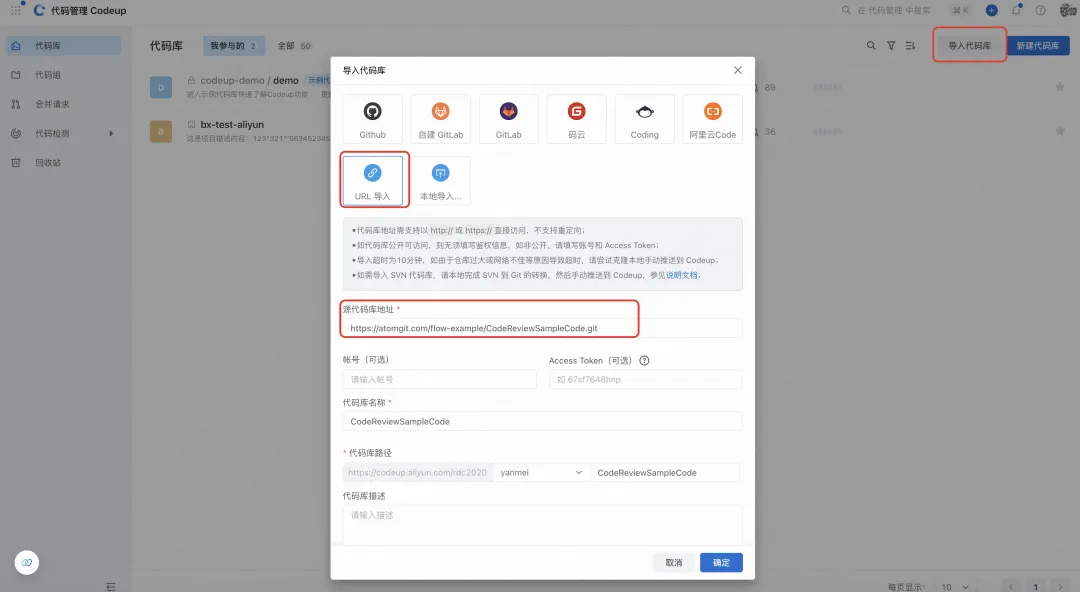Open 合并请求 in sidebar
Image resolution: width=1080 pixels, height=592 pixels.
[x=63, y=104]
